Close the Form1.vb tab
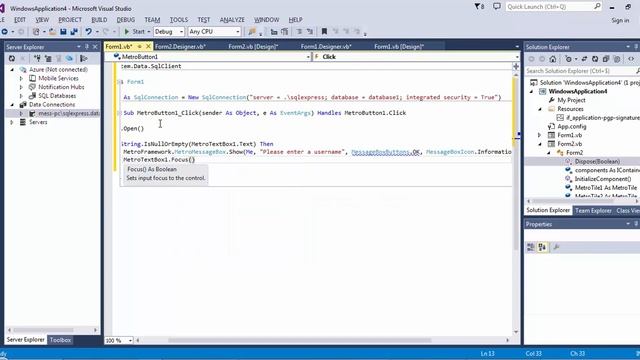640x360 pixels. pyautogui.click(x=149, y=47)
